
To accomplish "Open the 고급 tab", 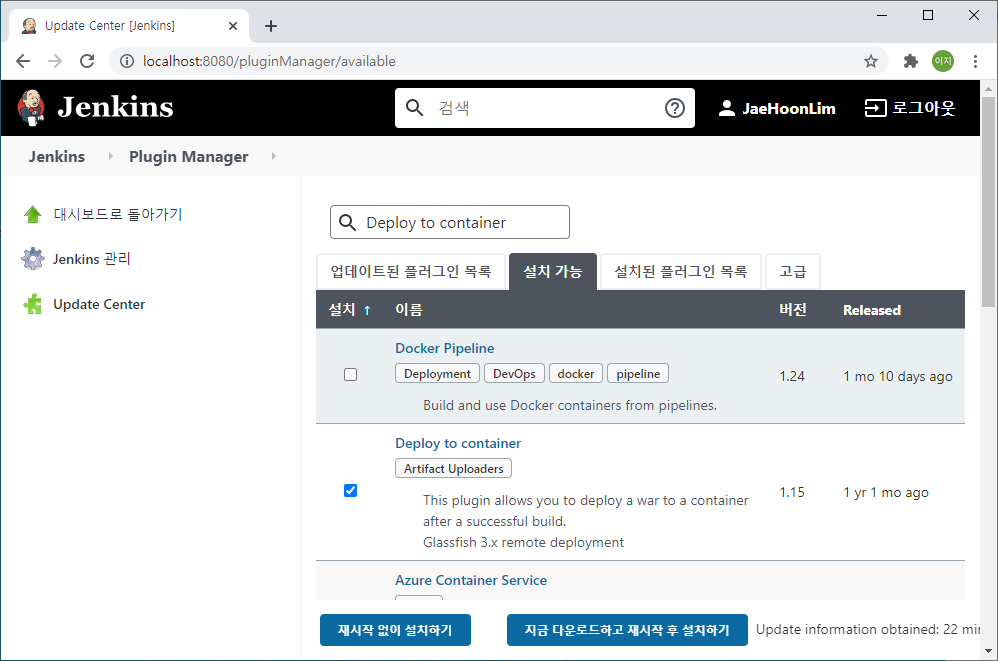I will pyautogui.click(x=792, y=272).
